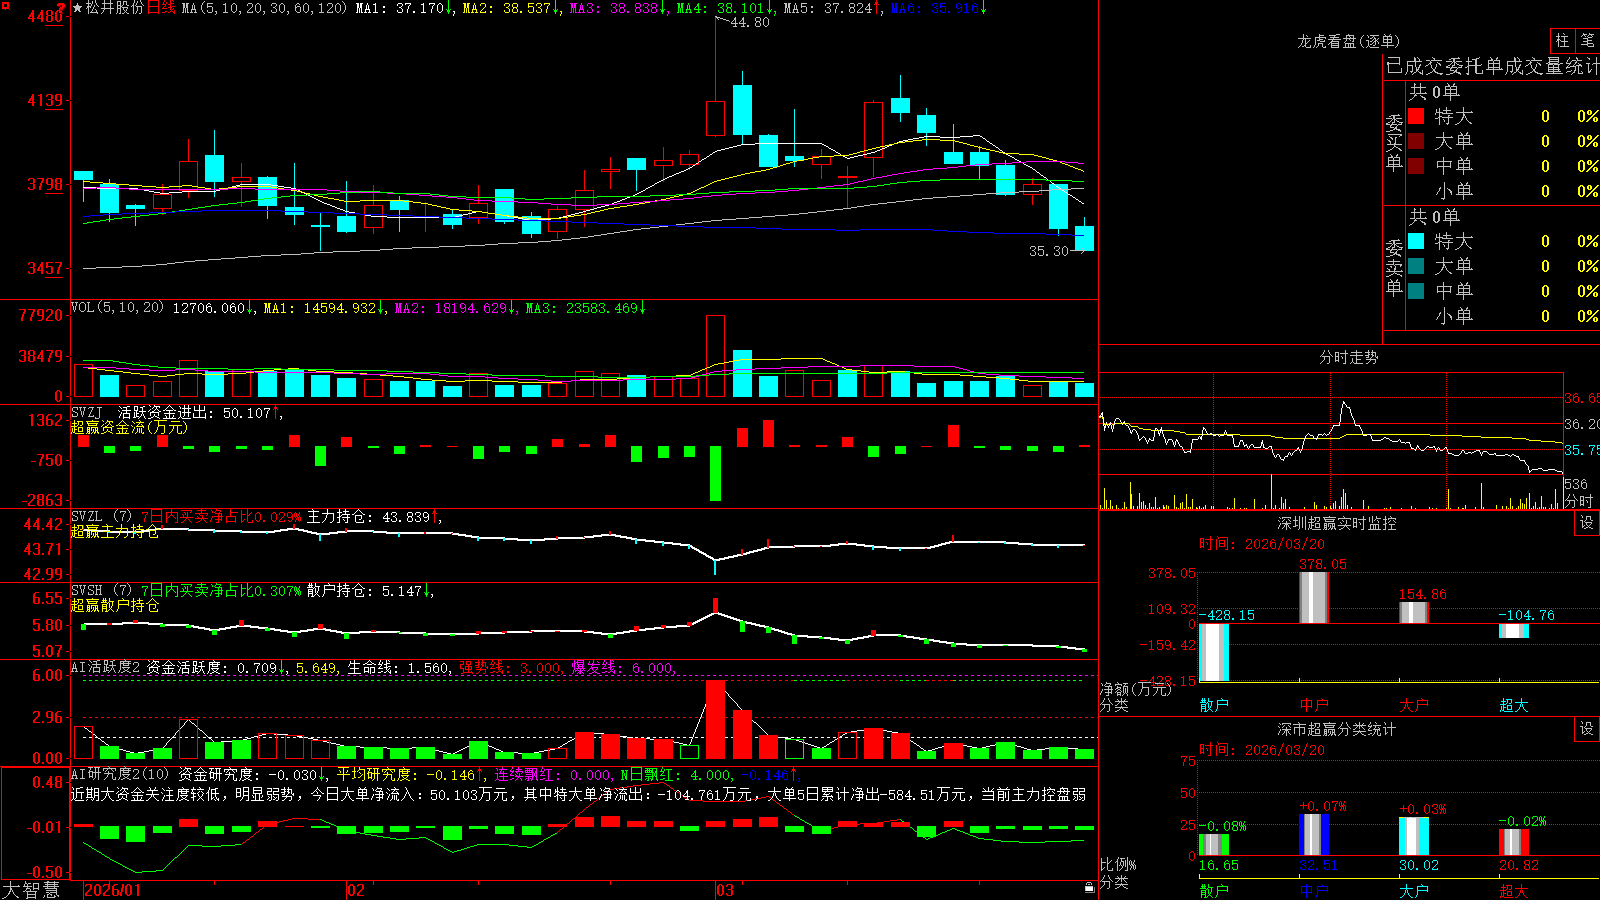Click the 大智慧 logo text at bottom-left

pos(31,890)
